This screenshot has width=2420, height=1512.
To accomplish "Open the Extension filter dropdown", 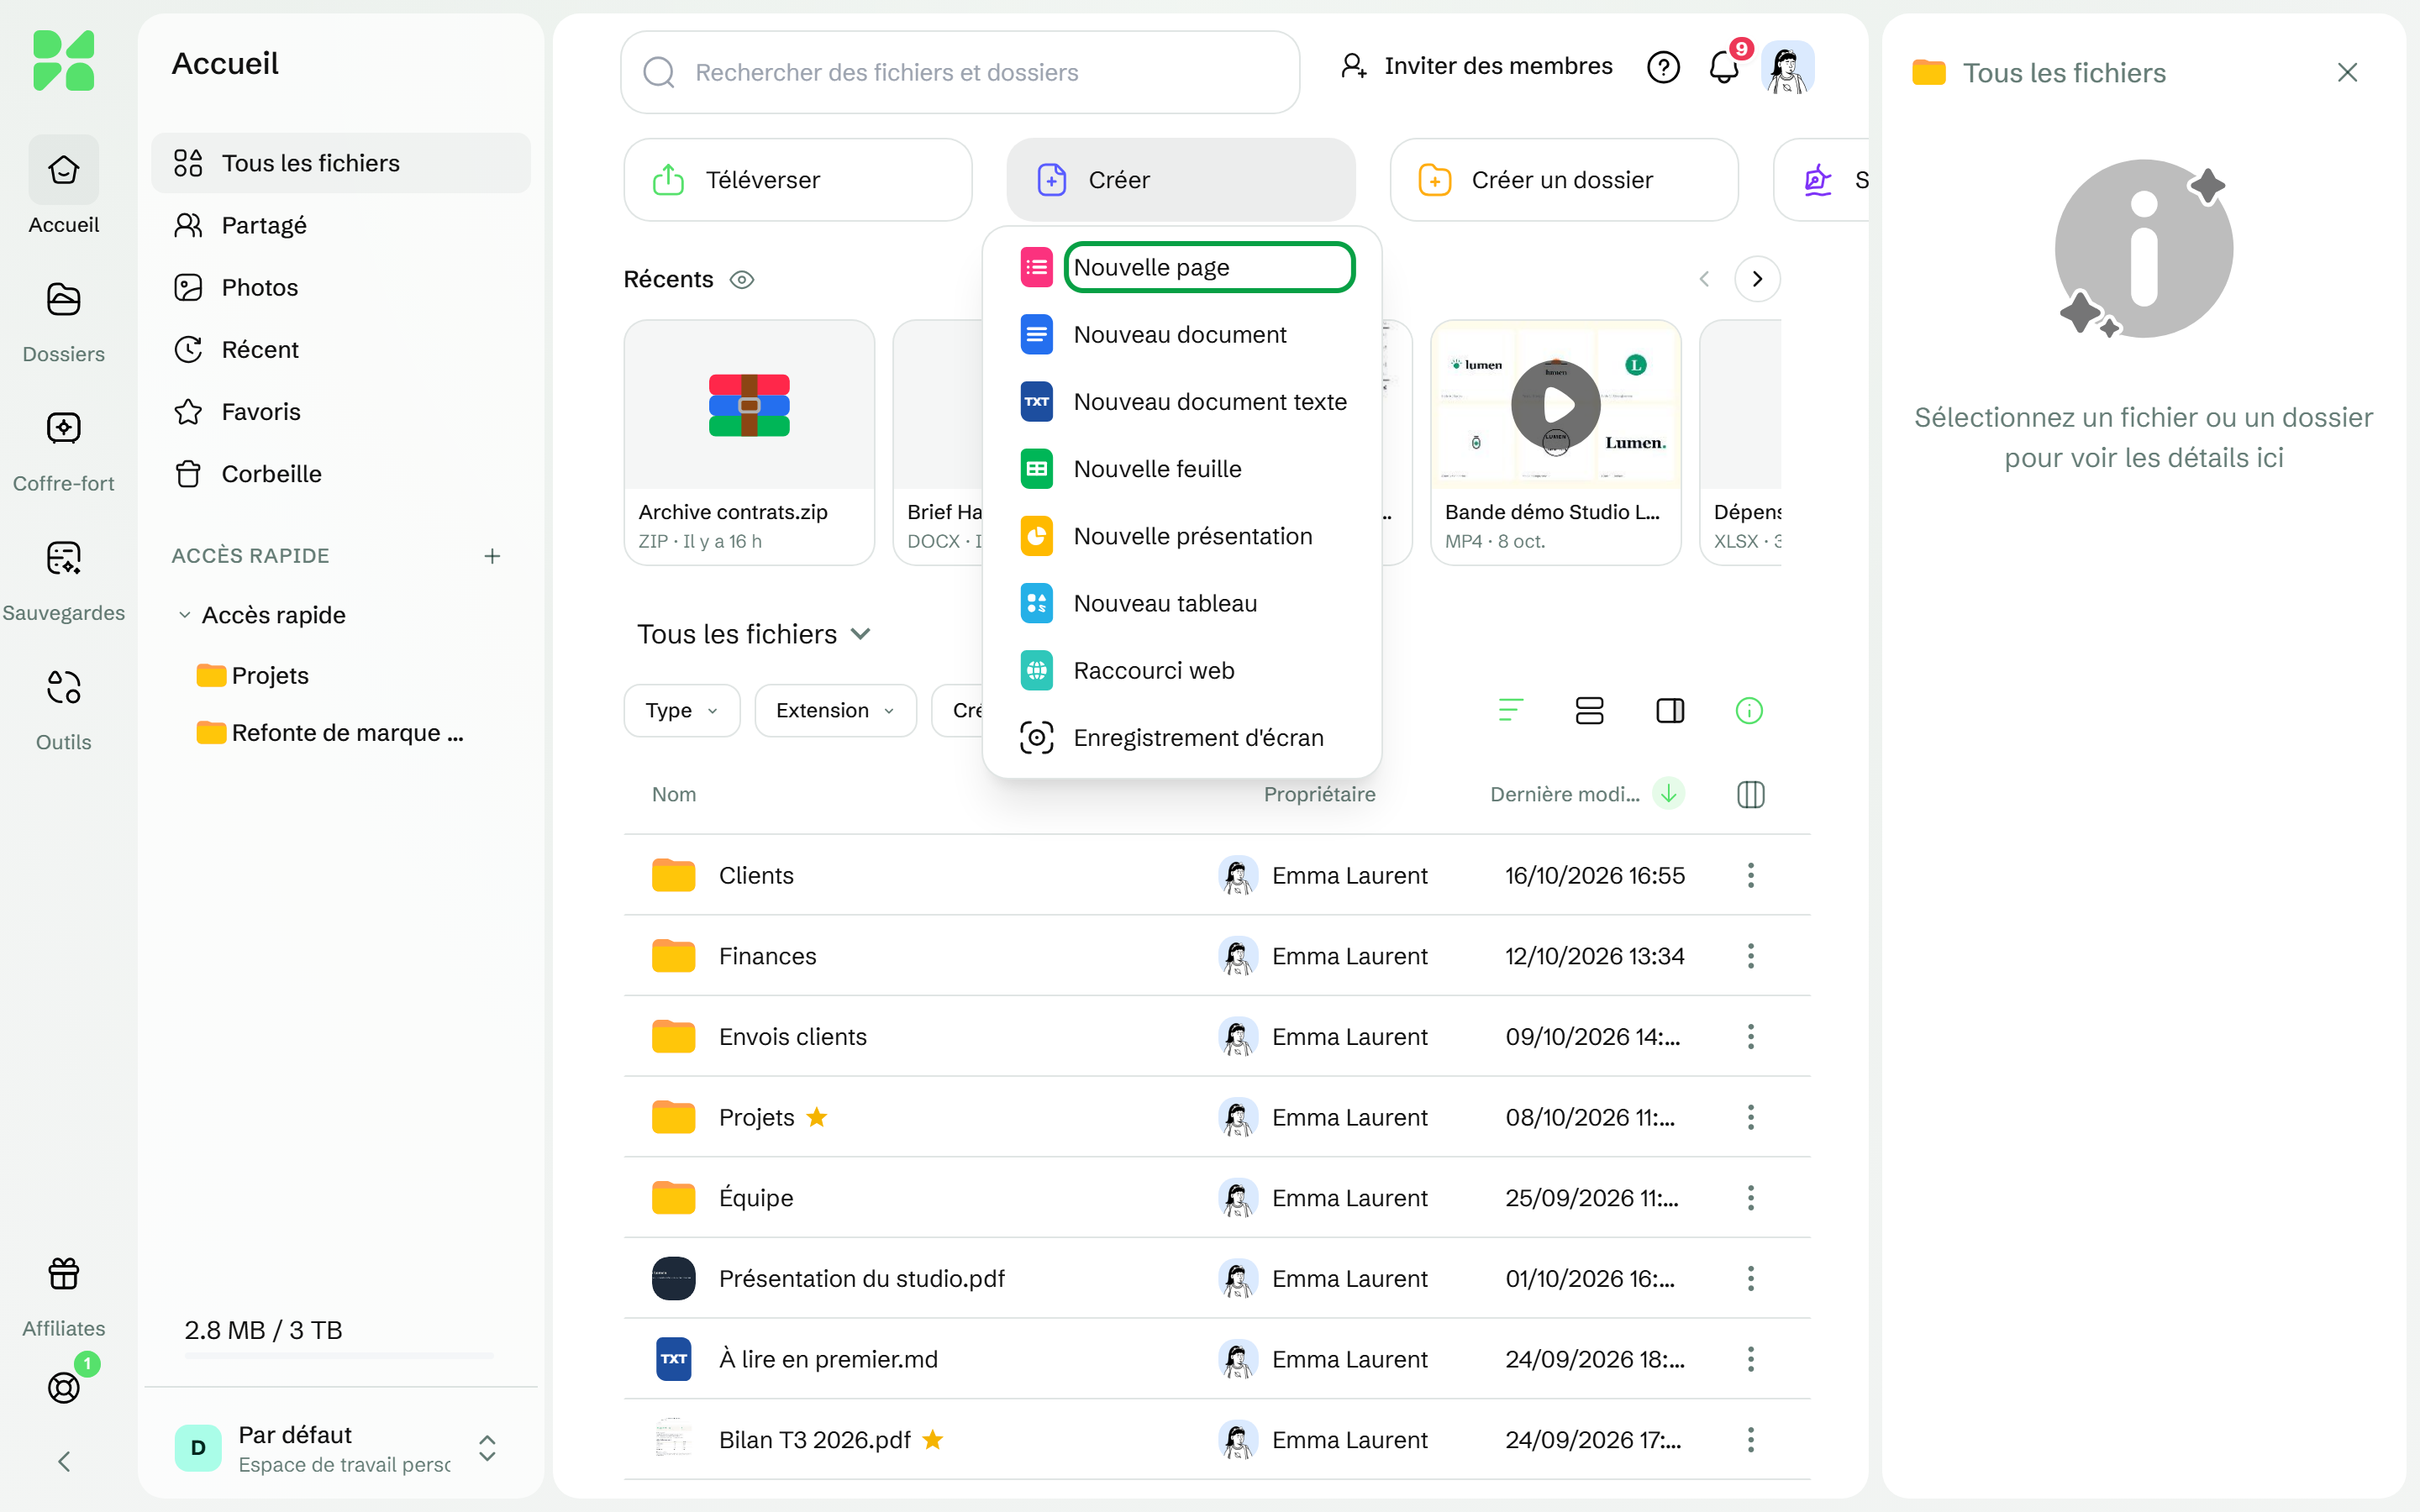I will pos(835,710).
